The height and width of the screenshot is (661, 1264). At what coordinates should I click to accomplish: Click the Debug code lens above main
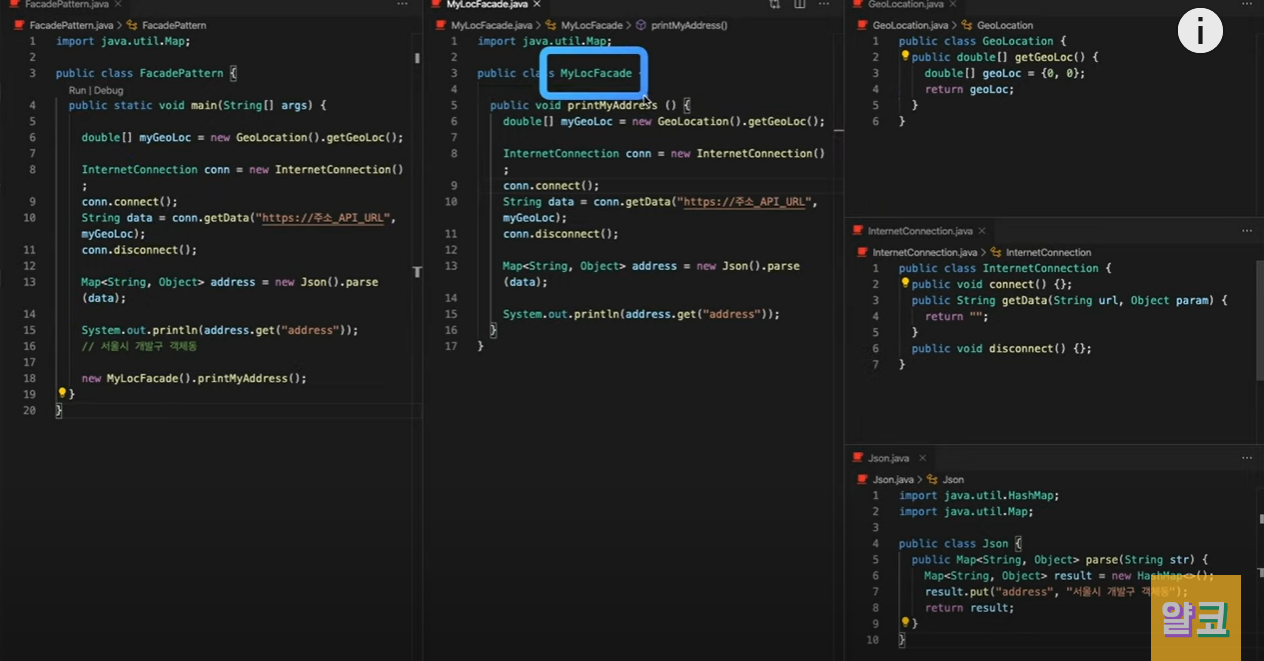108,90
